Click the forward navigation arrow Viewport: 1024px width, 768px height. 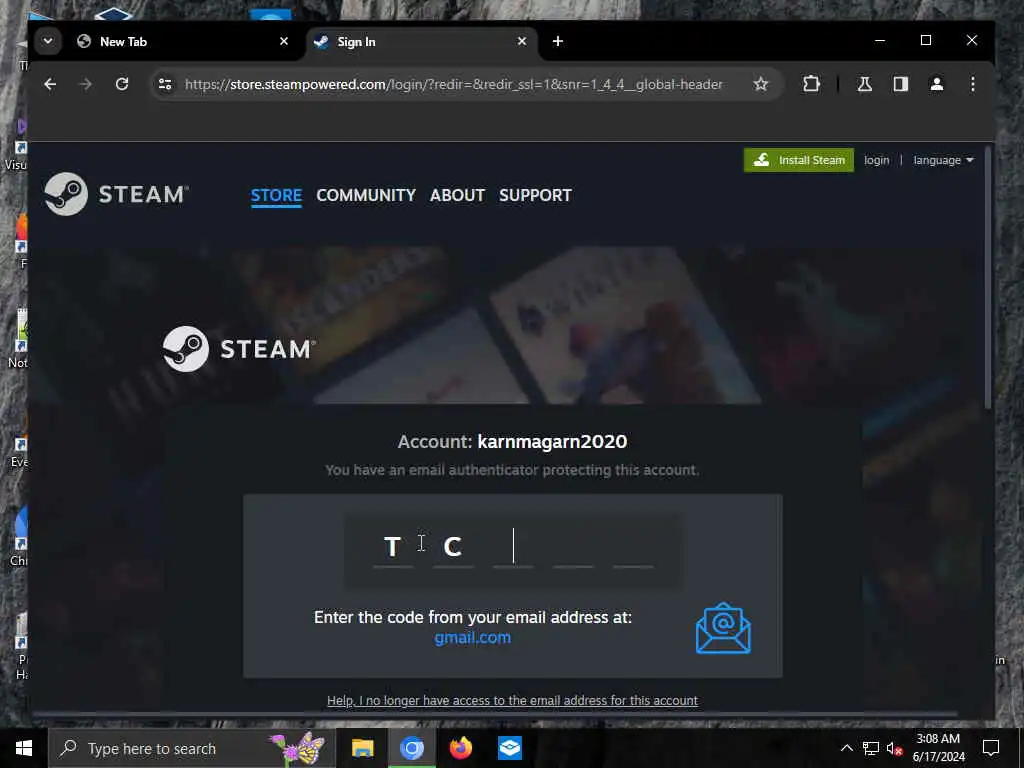(x=86, y=84)
